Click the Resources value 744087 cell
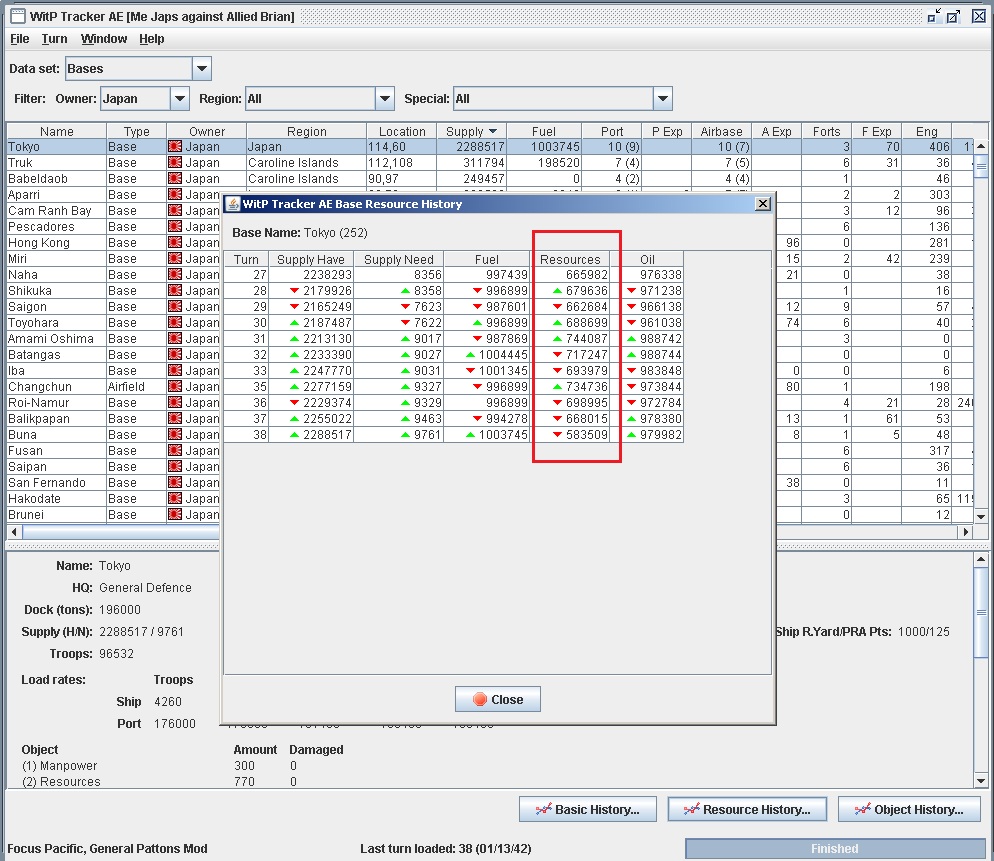 [x=570, y=339]
